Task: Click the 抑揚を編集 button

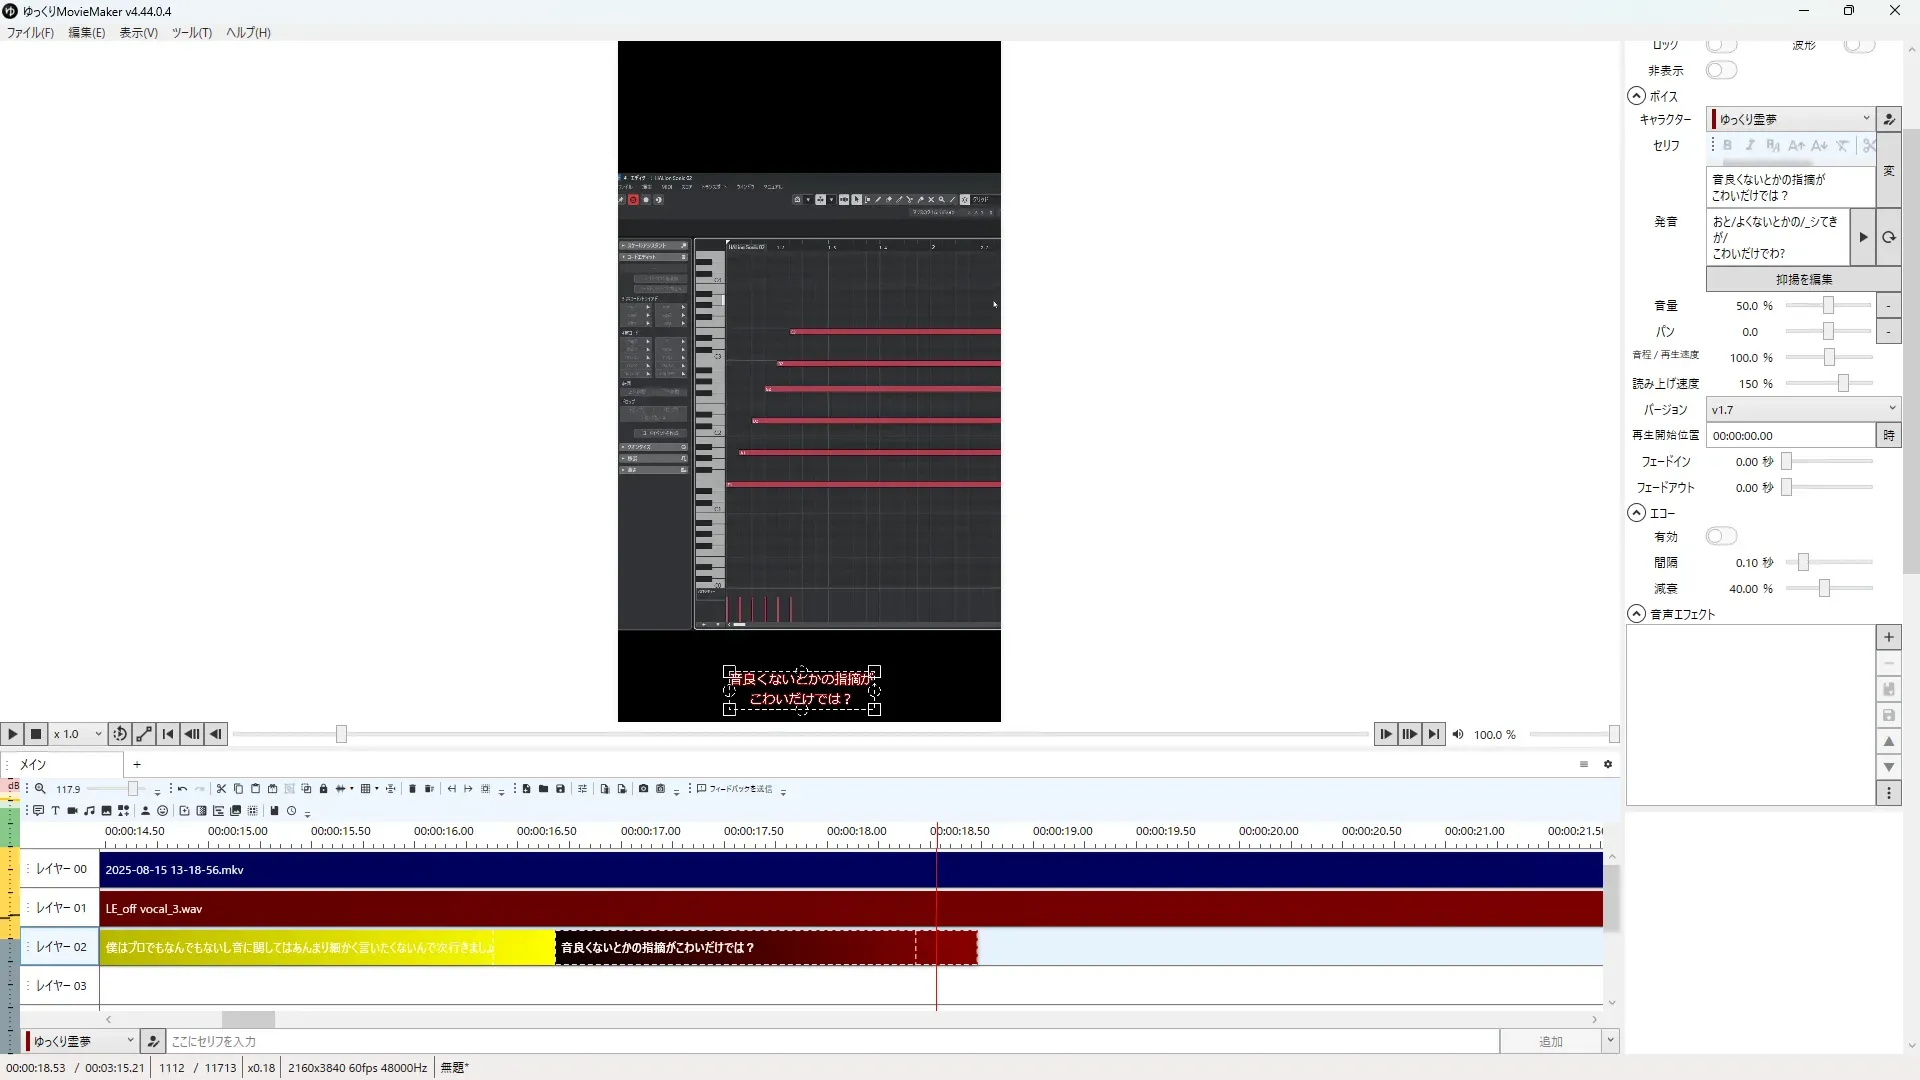Action: click(x=1803, y=279)
